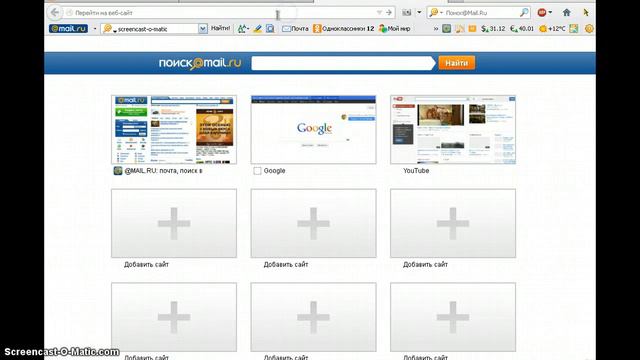Click the поиск@mail.ru page logo
Screen dimensions: 640x360
(200, 63)
